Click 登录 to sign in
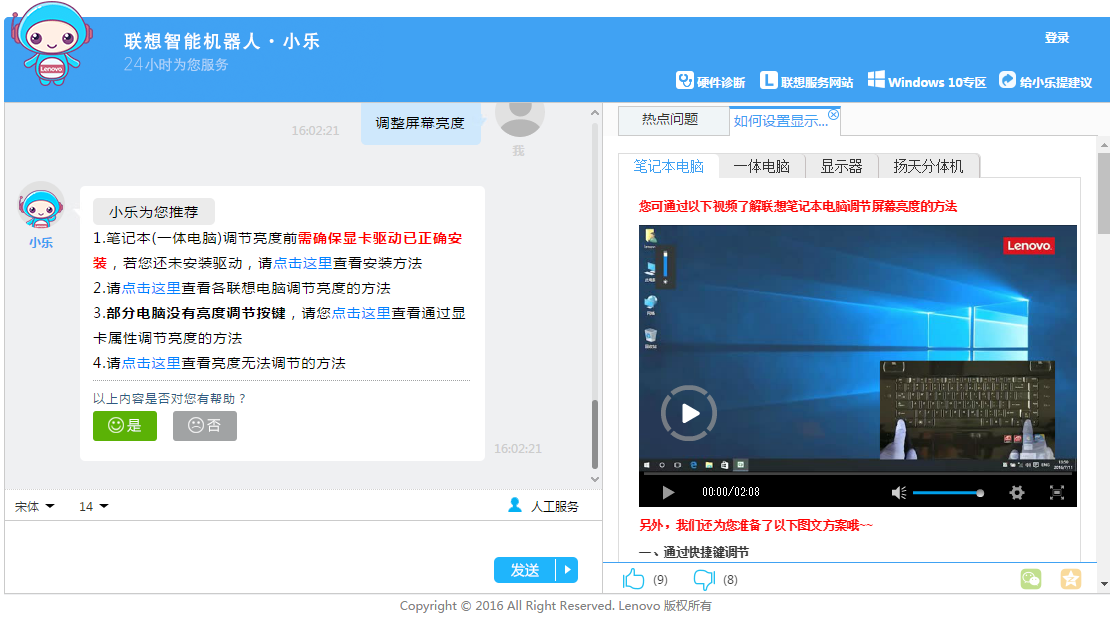1110x619 pixels. [x=1056, y=38]
